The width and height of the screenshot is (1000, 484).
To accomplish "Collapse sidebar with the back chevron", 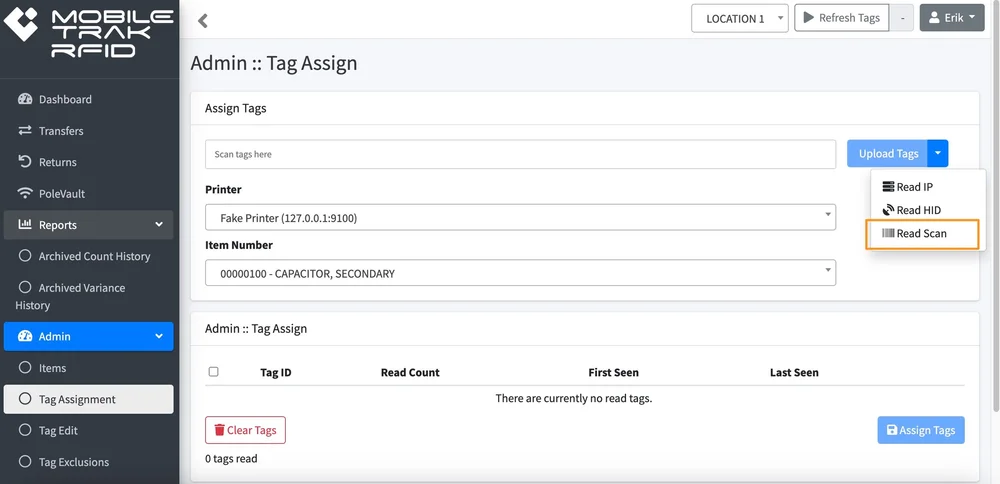I will coord(203,20).
